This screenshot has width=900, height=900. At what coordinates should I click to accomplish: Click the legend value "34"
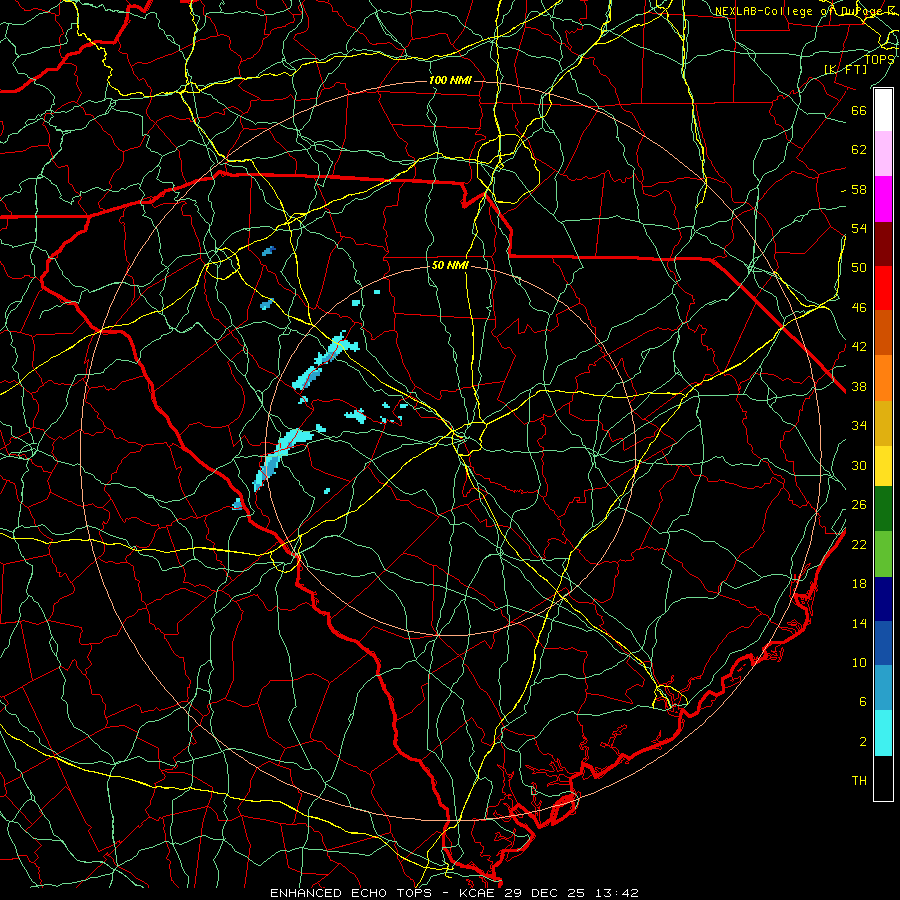coord(859,426)
